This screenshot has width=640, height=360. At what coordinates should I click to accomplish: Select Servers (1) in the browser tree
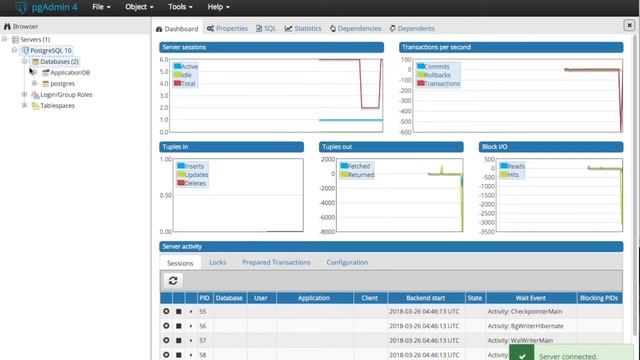click(x=35, y=40)
